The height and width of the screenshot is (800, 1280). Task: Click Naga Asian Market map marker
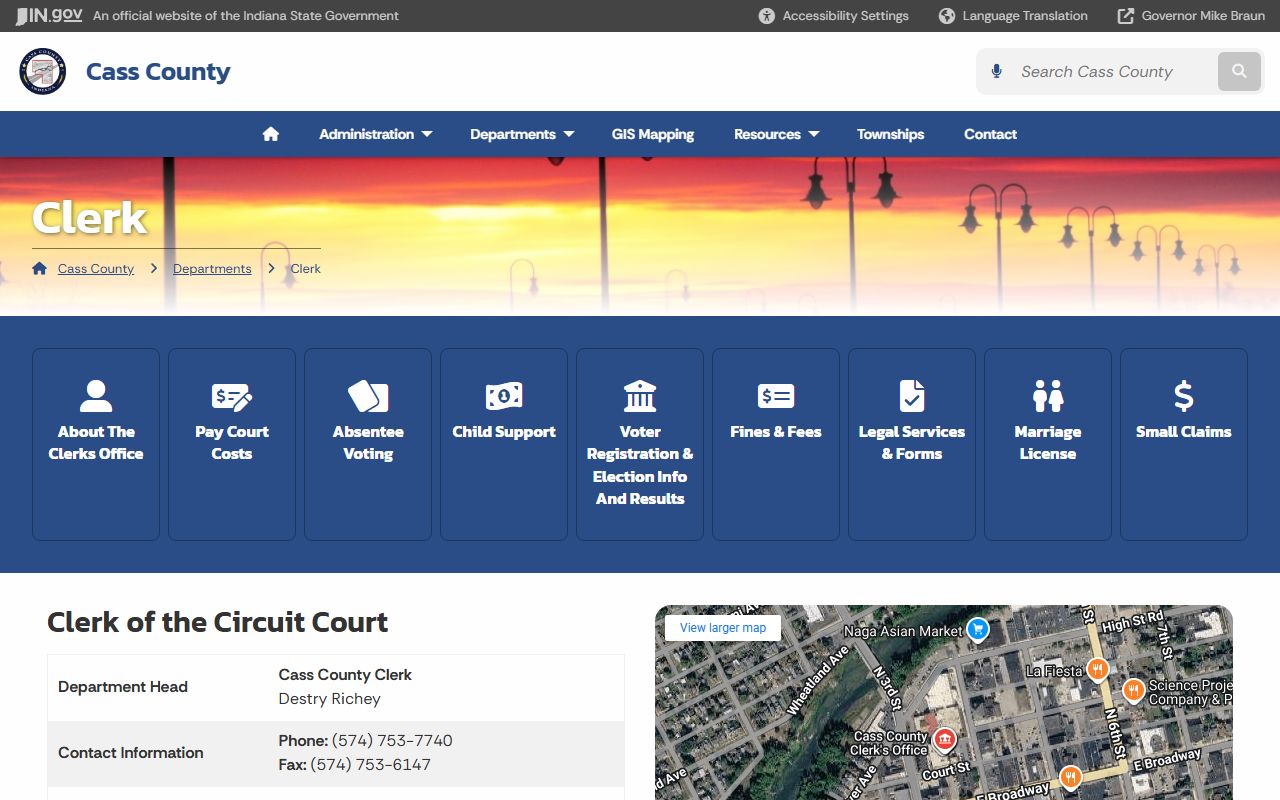978,629
